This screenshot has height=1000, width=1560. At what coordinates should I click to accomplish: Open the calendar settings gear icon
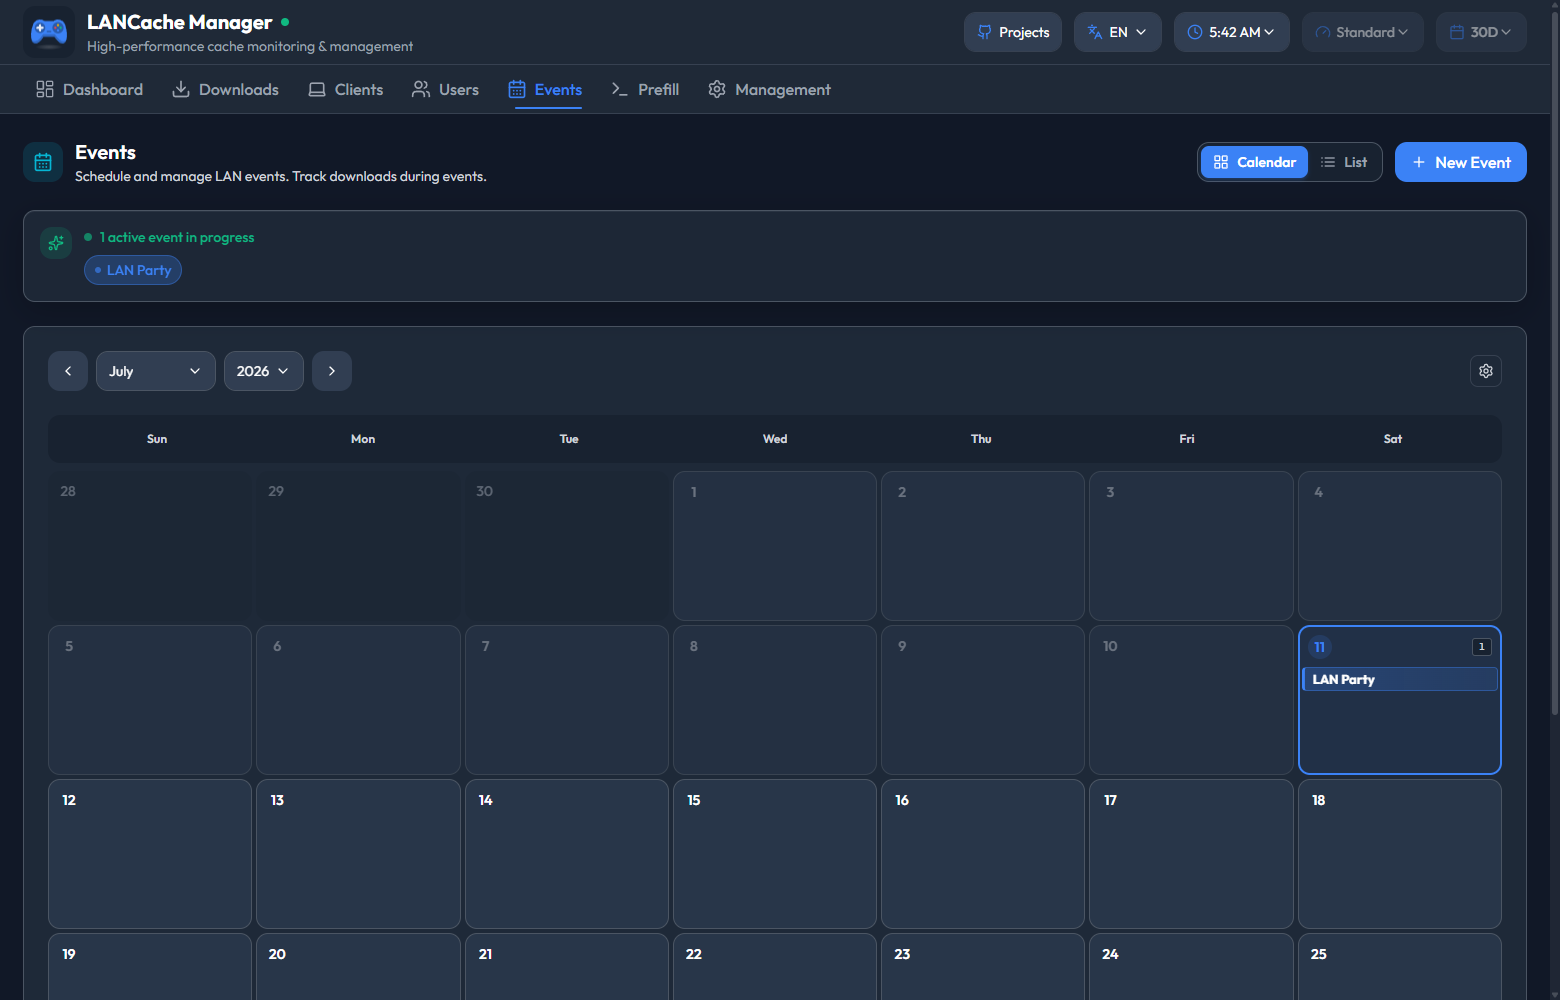[1486, 371]
